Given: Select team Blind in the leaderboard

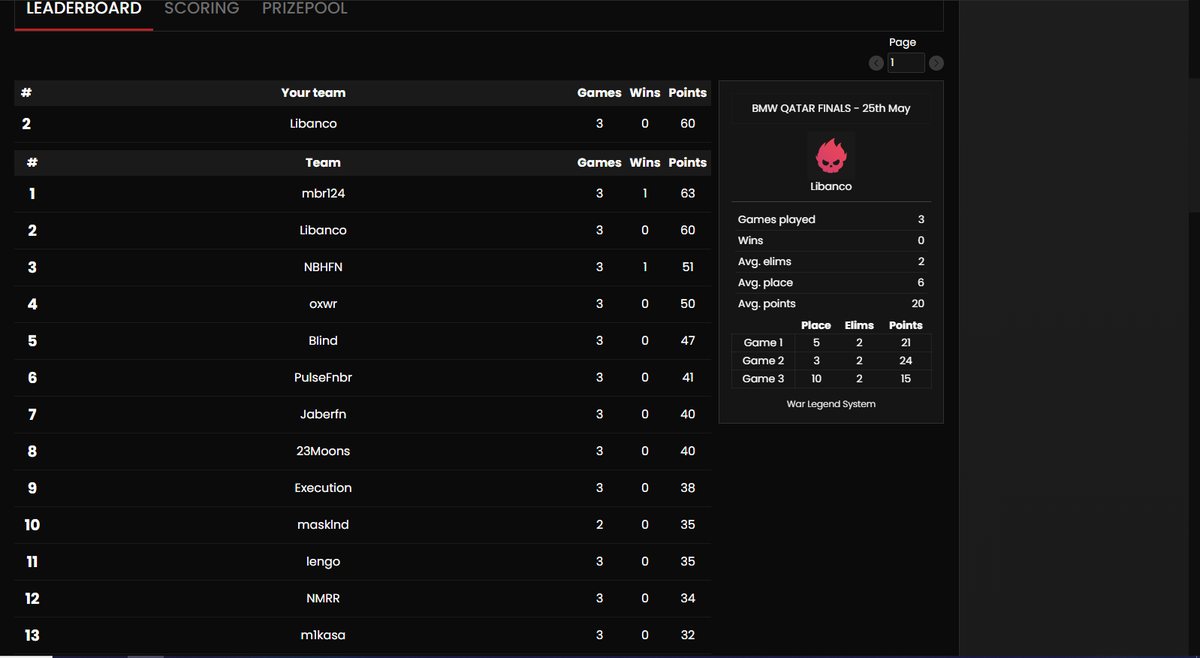Looking at the screenshot, I should [363, 341].
